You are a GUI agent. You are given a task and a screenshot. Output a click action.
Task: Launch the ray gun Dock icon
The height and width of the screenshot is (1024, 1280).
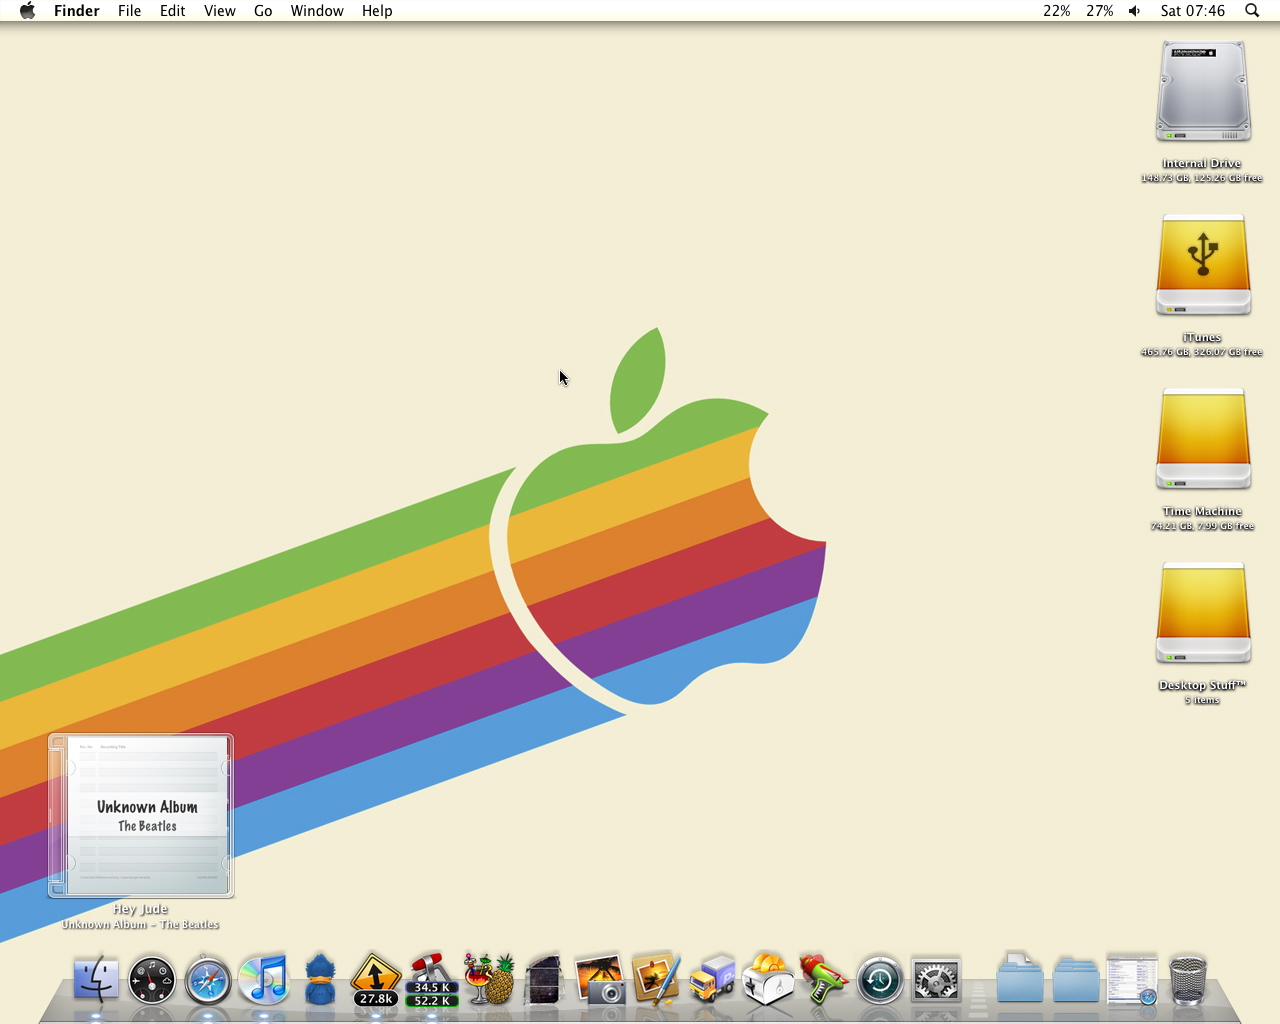[824, 979]
